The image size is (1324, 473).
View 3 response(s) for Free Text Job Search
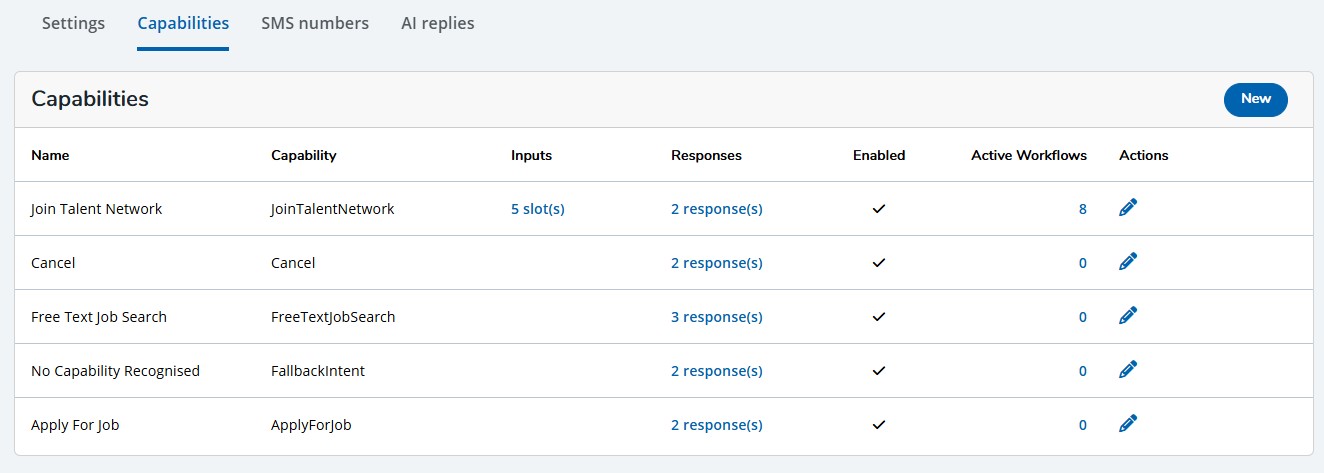(x=717, y=317)
